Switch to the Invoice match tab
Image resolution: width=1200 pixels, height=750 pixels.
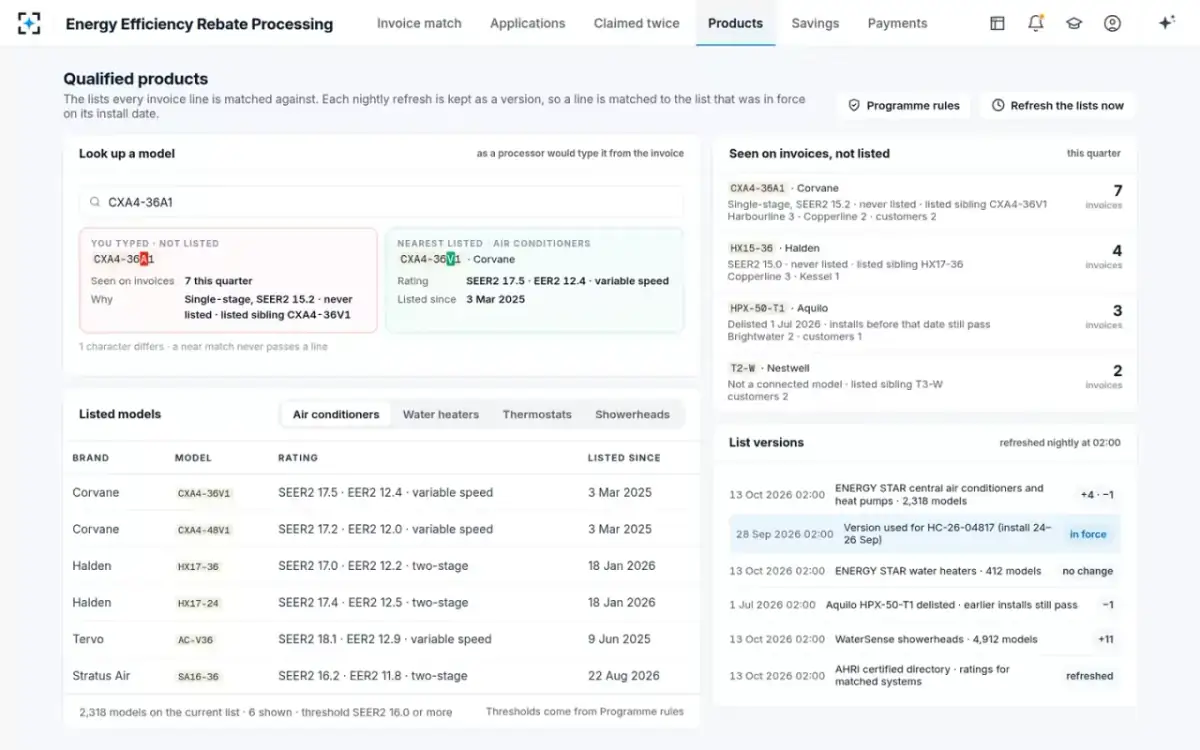[x=419, y=23]
